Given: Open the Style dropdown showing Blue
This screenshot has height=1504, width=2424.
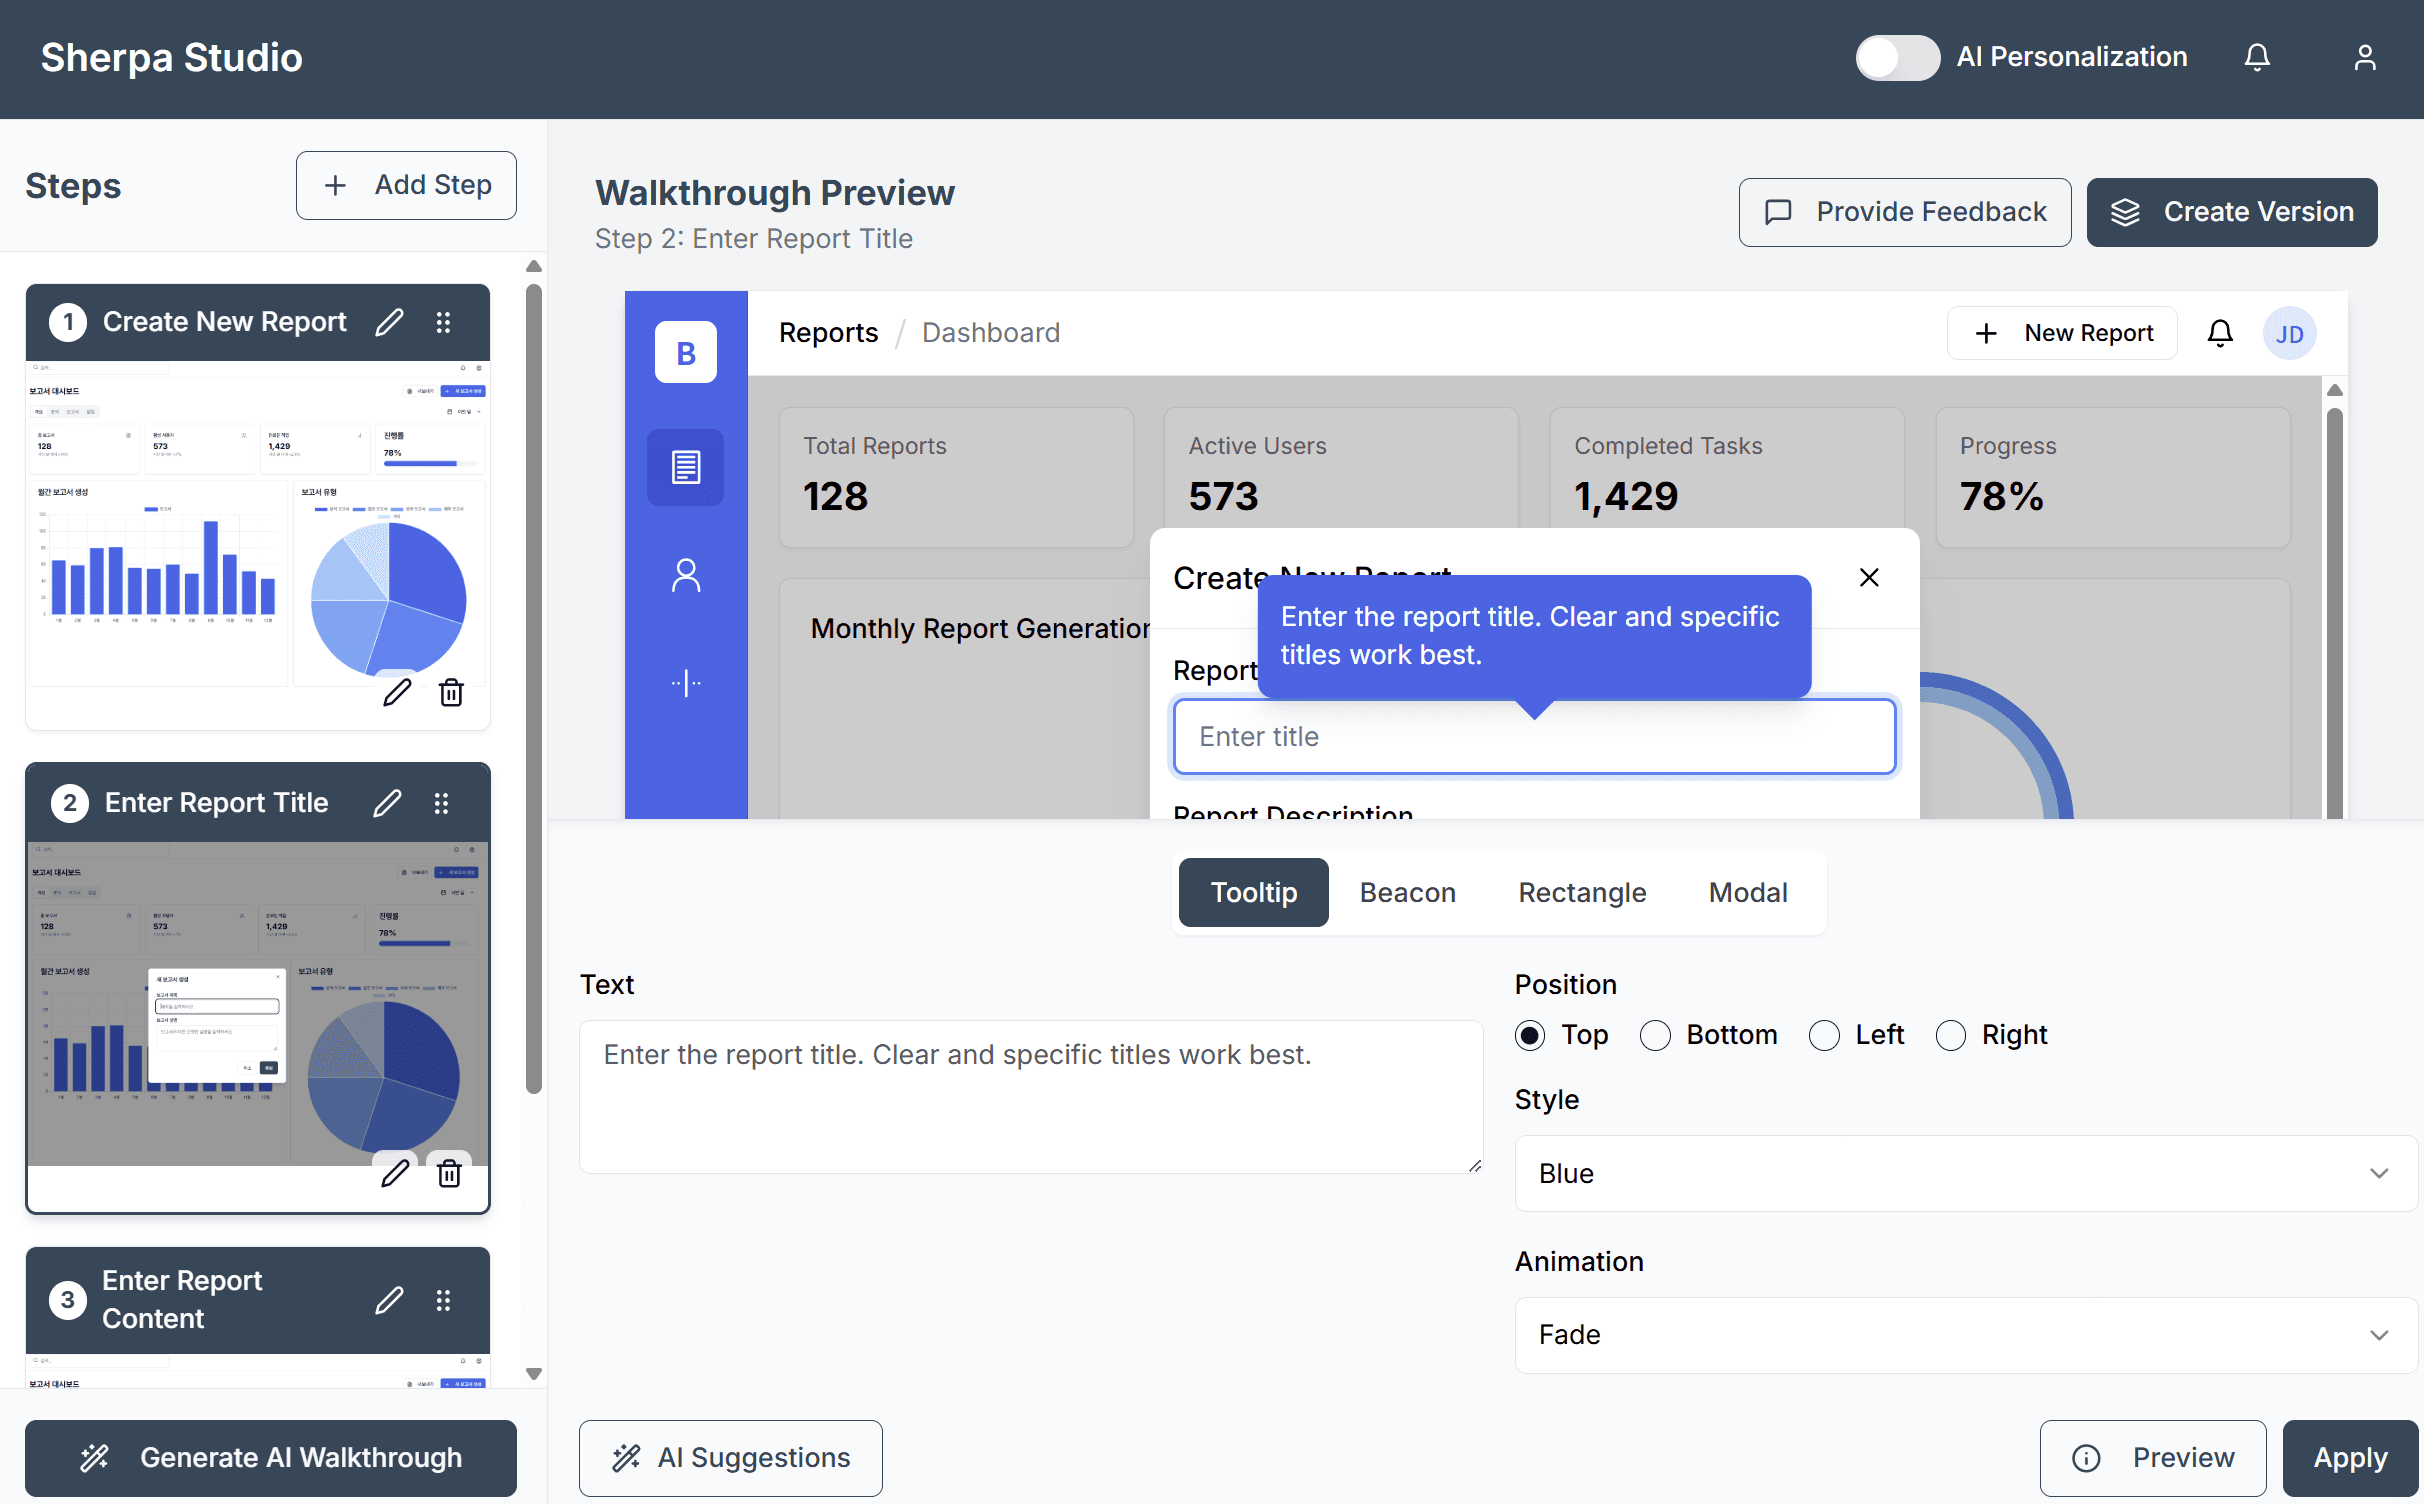Looking at the screenshot, I should click(x=1965, y=1173).
